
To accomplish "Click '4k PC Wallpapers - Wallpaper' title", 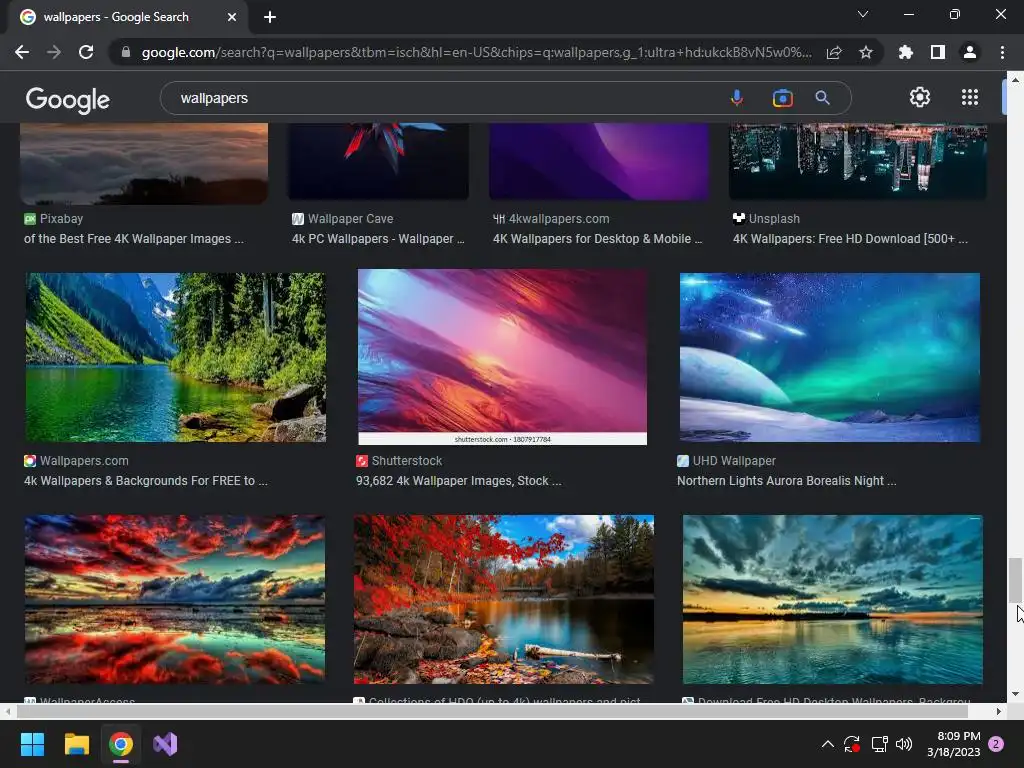I will click(378, 239).
